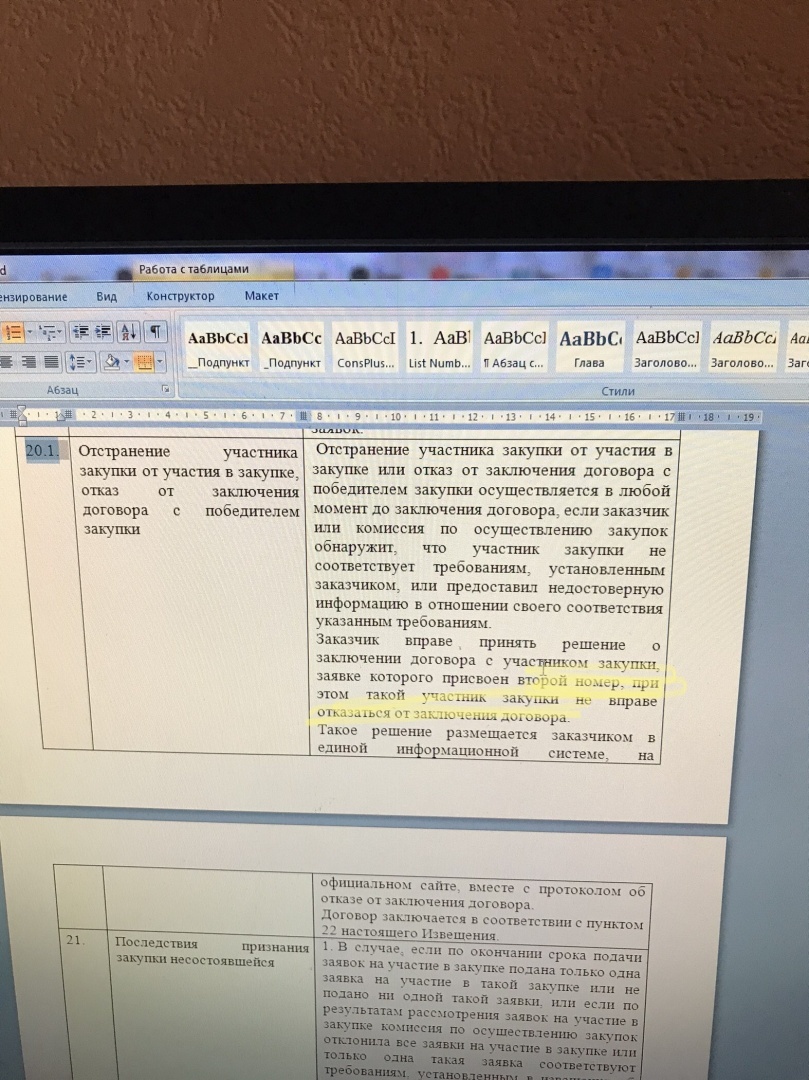The height and width of the screenshot is (1080, 809).
Task: Click the Абзац group label
Action: click(62, 390)
